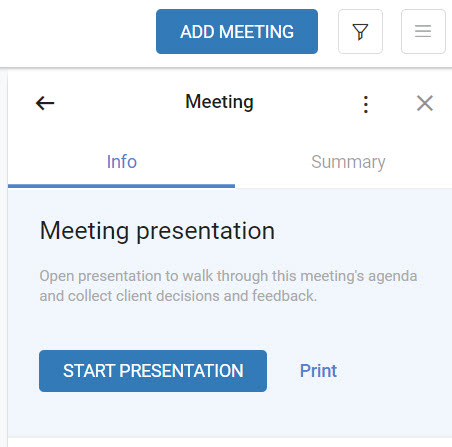Go back using the left arrow
This screenshot has height=447, width=452.
tap(45, 103)
